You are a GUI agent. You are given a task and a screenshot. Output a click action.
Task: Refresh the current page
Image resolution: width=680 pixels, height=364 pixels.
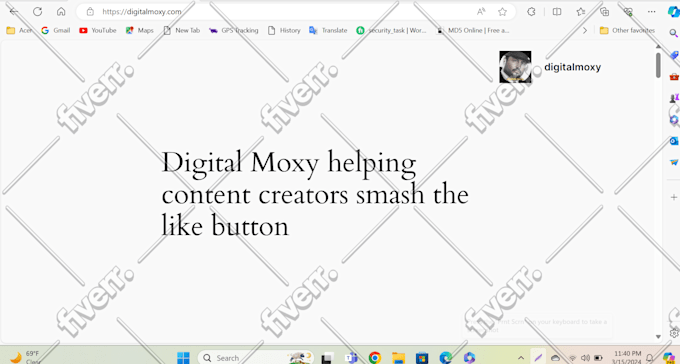(x=37, y=12)
